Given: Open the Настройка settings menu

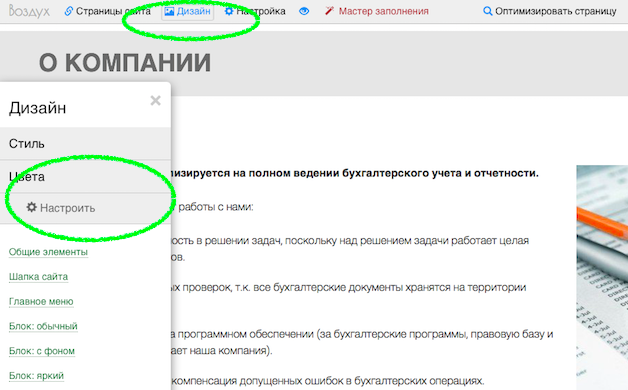Looking at the screenshot, I should click(255, 11).
